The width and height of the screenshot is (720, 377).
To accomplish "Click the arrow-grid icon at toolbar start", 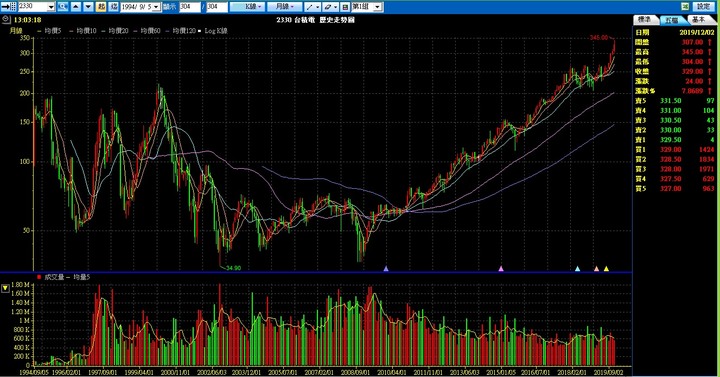I will tap(9, 6).
